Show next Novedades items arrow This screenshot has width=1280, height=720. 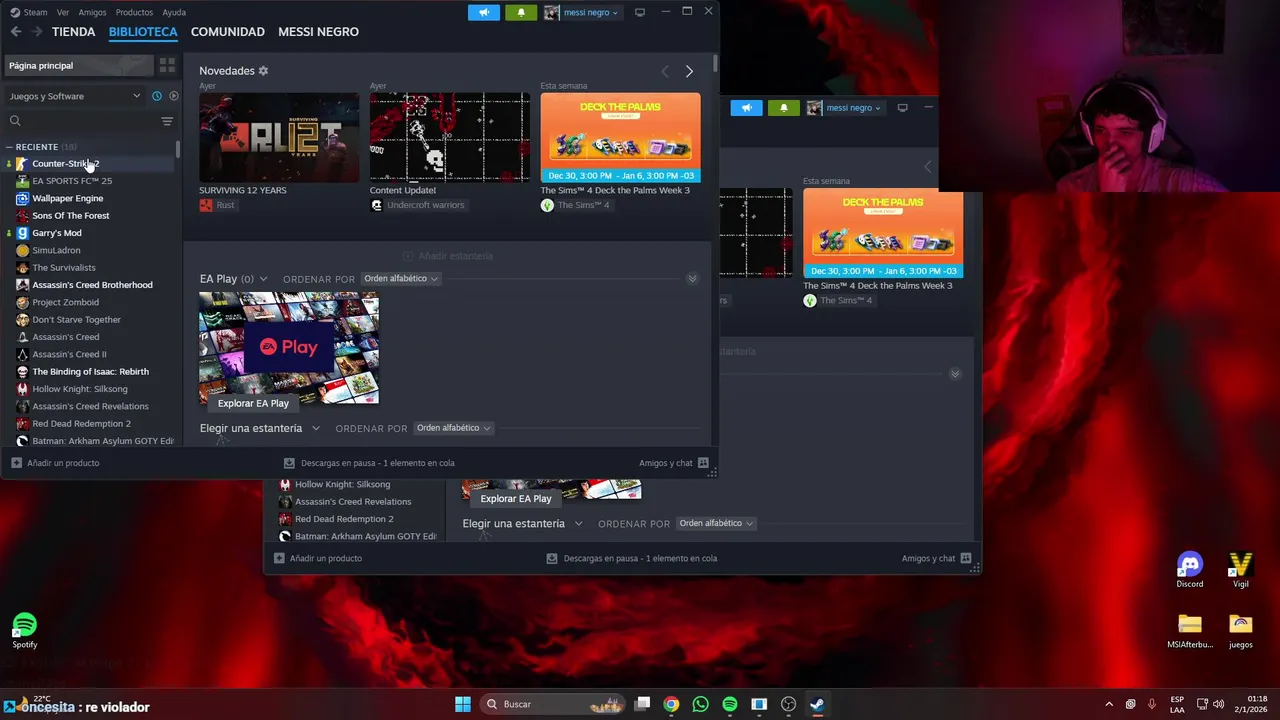pyautogui.click(x=689, y=71)
